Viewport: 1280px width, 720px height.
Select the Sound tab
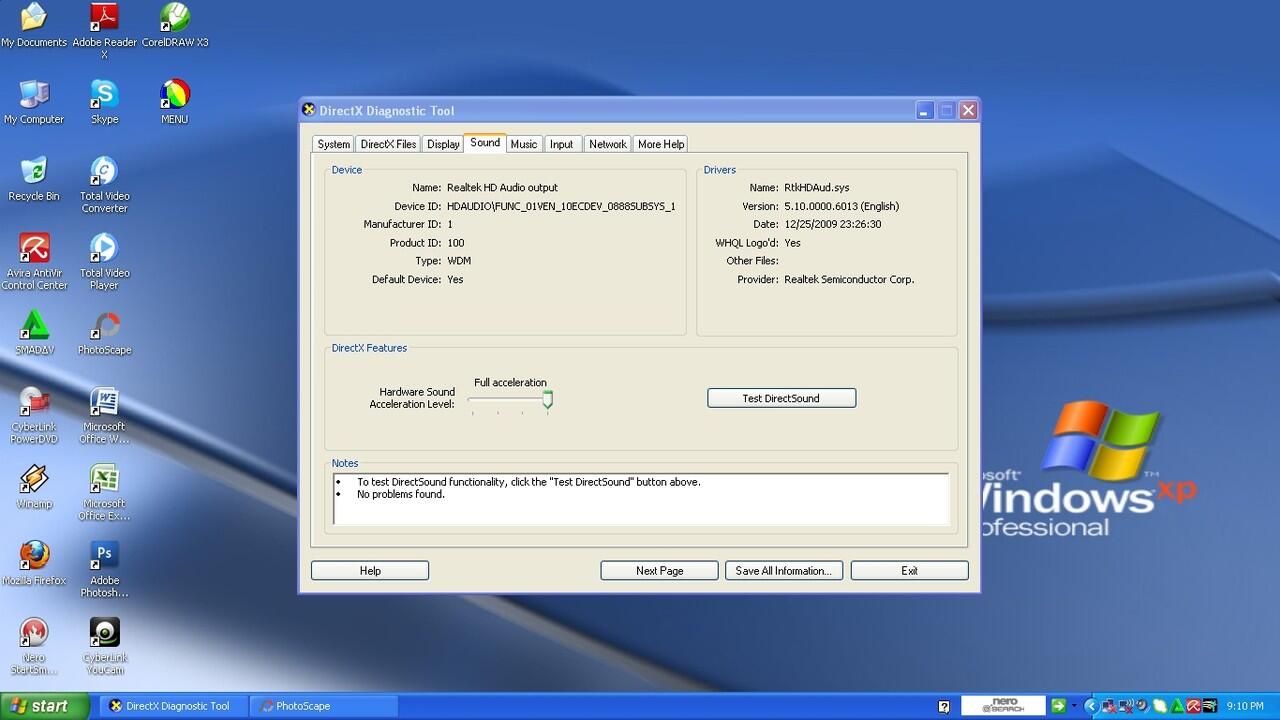pos(485,143)
